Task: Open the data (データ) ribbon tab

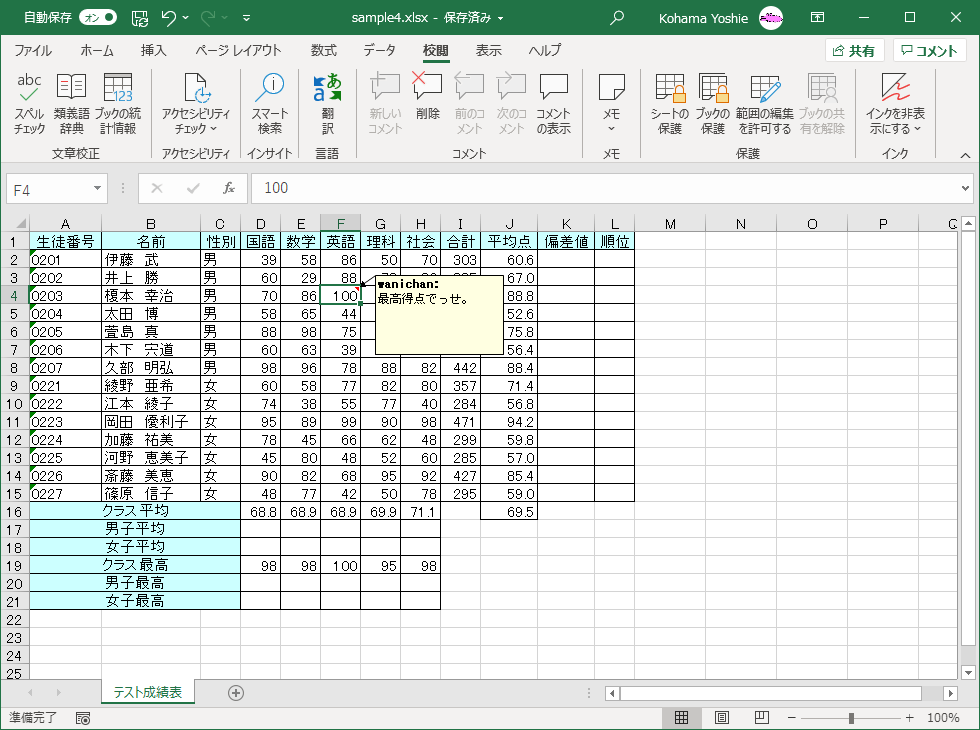Action: click(379, 51)
